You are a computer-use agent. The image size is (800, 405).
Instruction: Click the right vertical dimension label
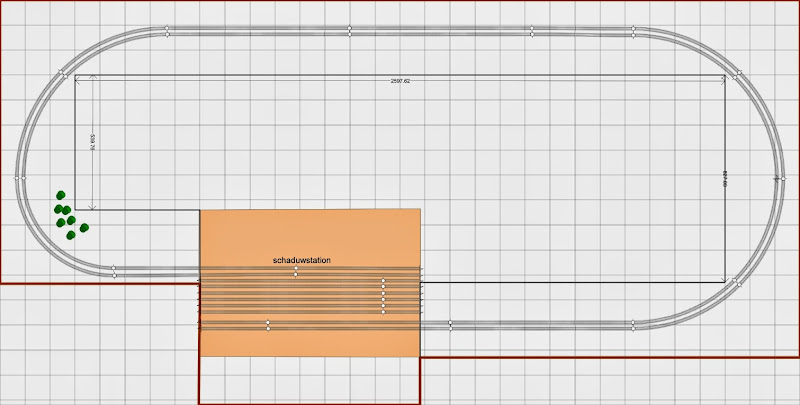(x=724, y=179)
